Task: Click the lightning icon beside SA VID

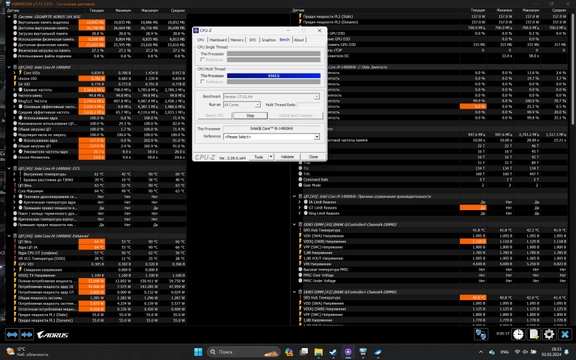Action: (15, 84)
